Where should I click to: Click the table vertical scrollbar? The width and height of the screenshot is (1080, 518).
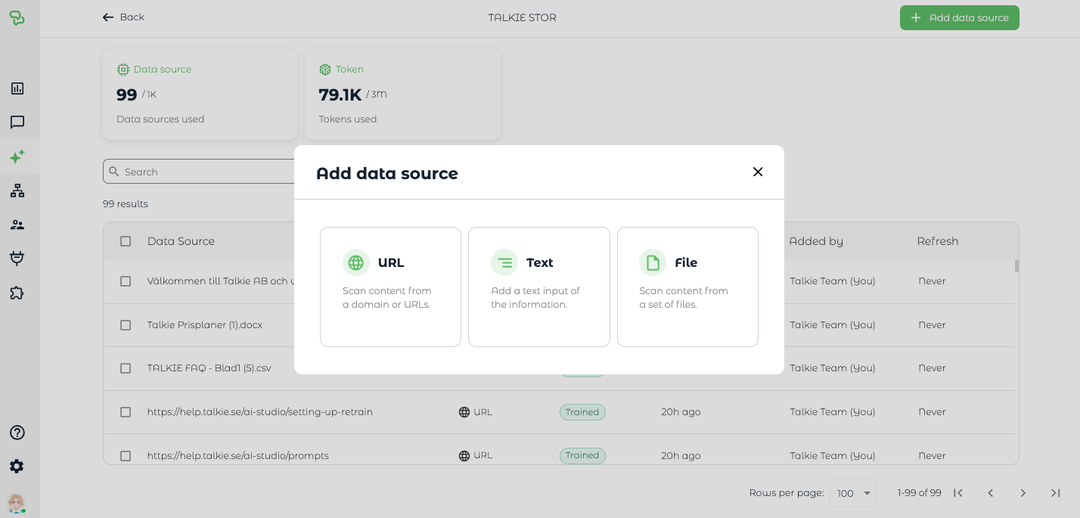click(x=1017, y=266)
